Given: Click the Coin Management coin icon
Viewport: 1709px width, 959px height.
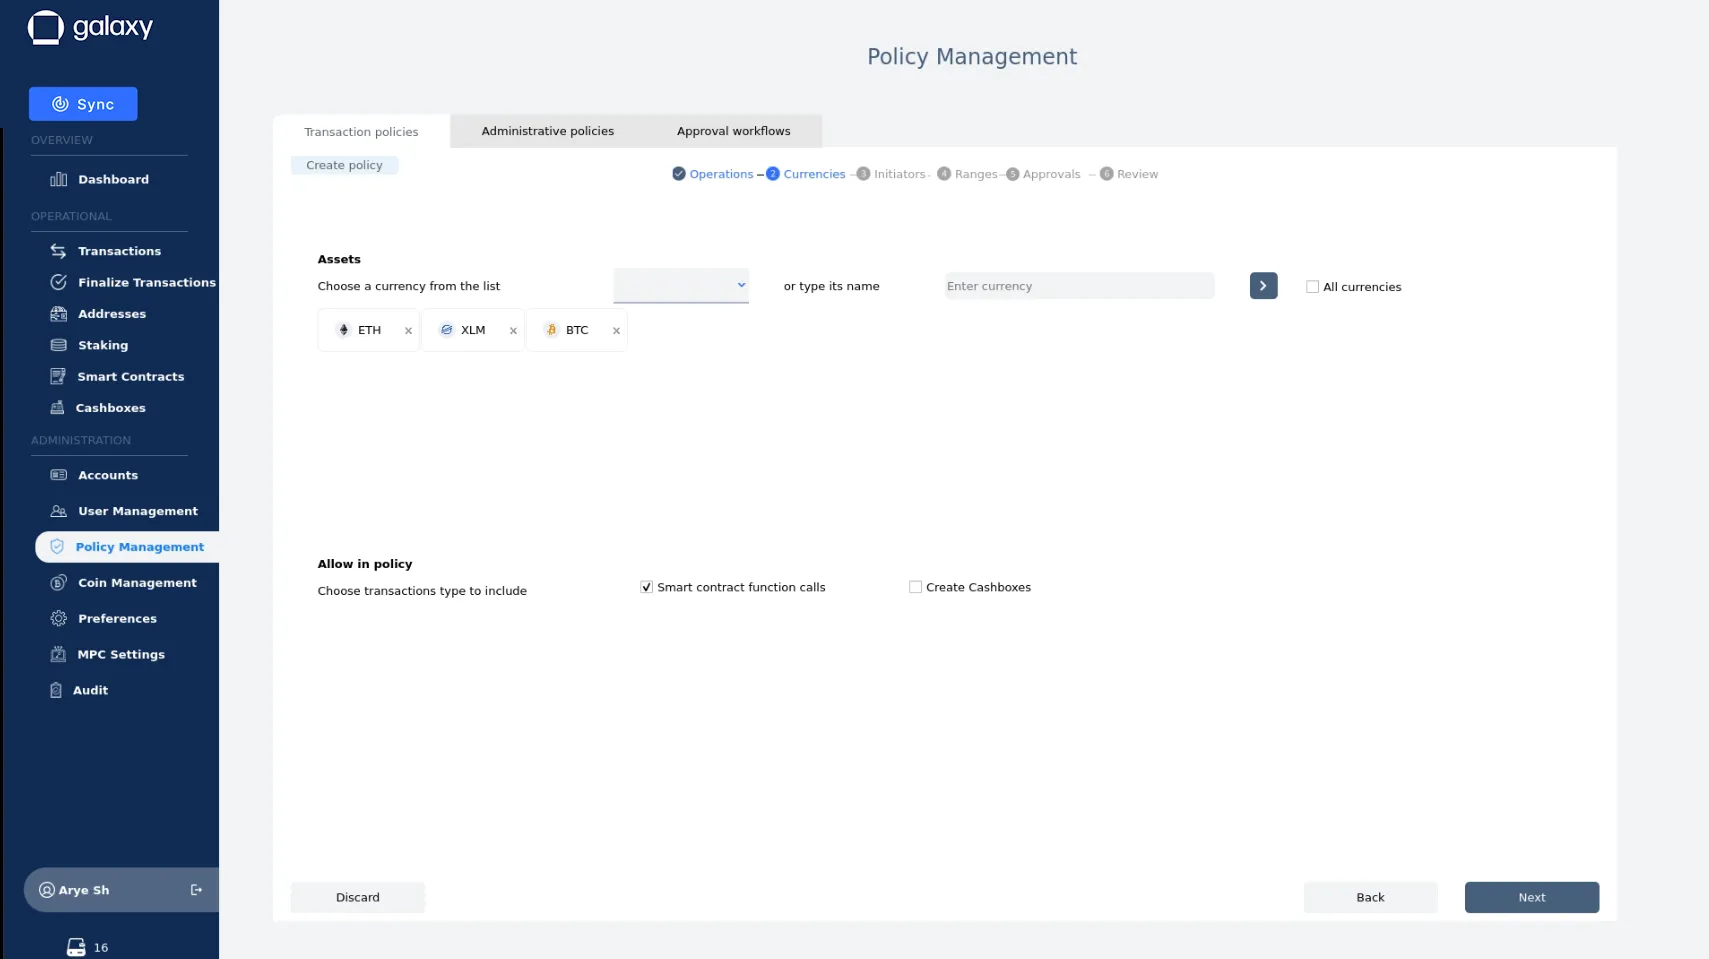Looking at the screenshot, I should coord(58,583).
